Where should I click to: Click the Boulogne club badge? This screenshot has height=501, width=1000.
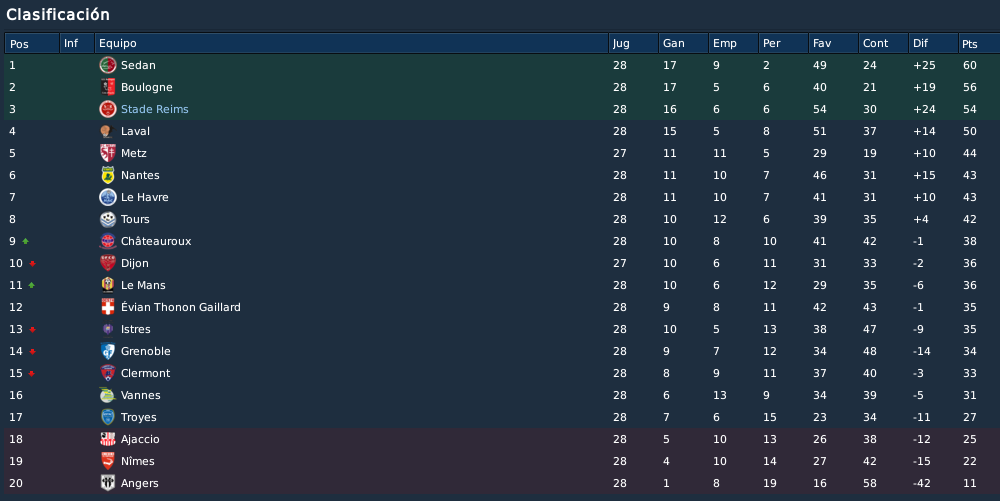[108, 87]
